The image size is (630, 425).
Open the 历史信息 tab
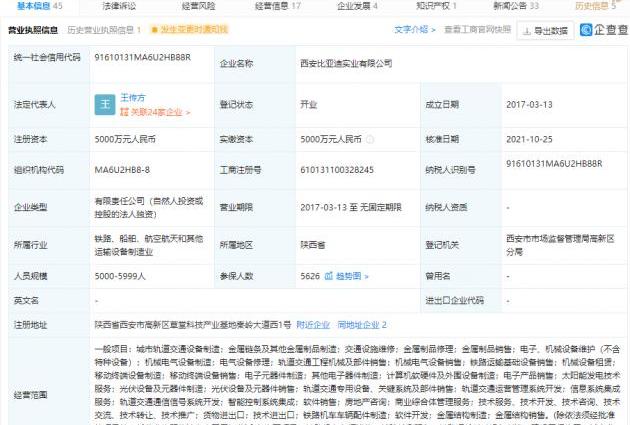point(595,6)
